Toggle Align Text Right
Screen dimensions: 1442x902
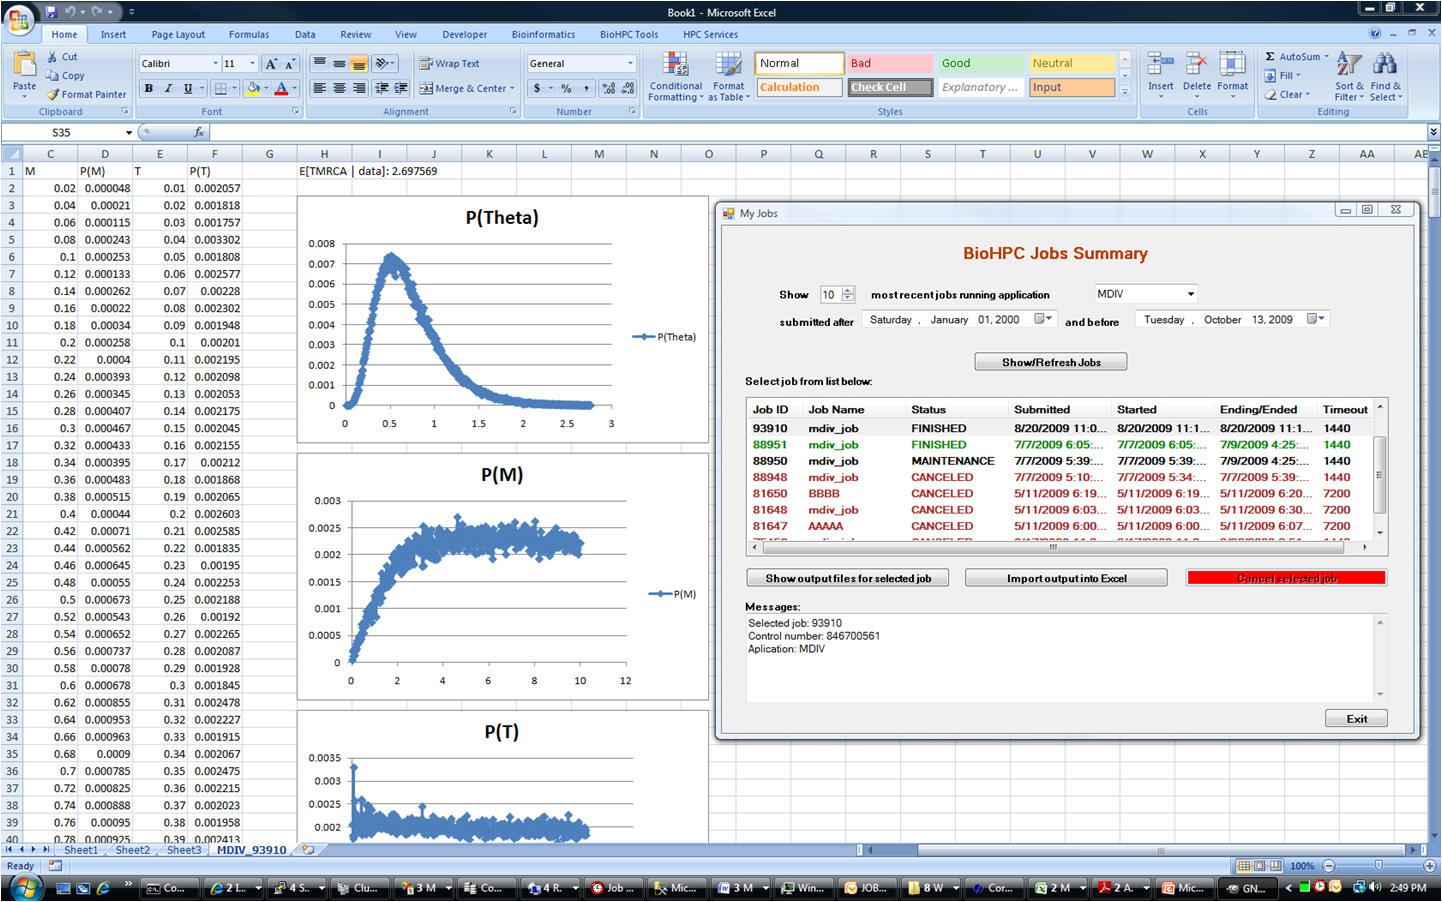[x=358, y=88]
